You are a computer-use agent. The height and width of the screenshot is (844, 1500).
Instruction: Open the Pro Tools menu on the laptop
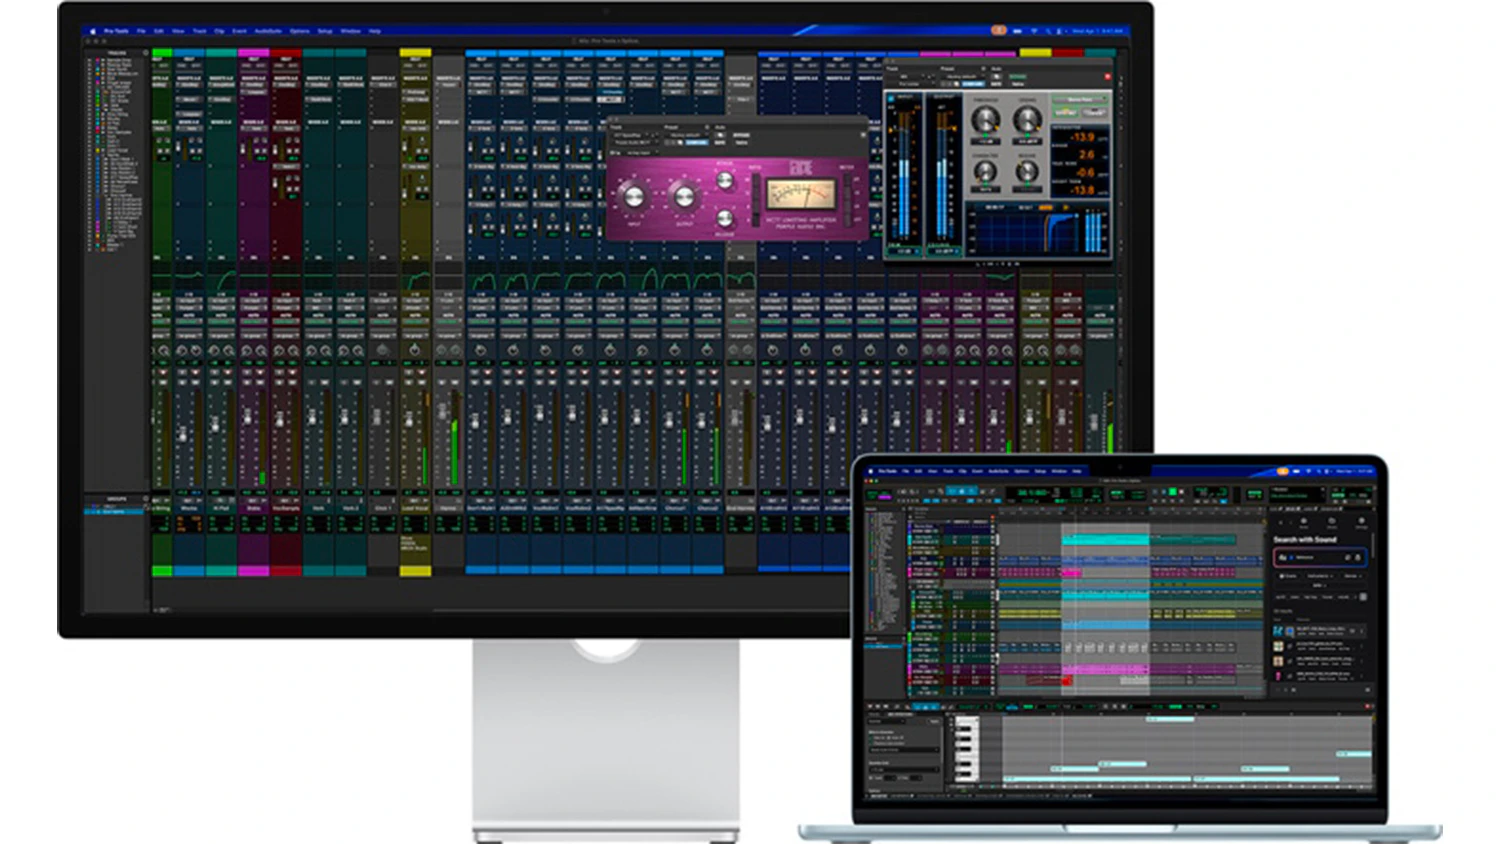coord(888,471)
